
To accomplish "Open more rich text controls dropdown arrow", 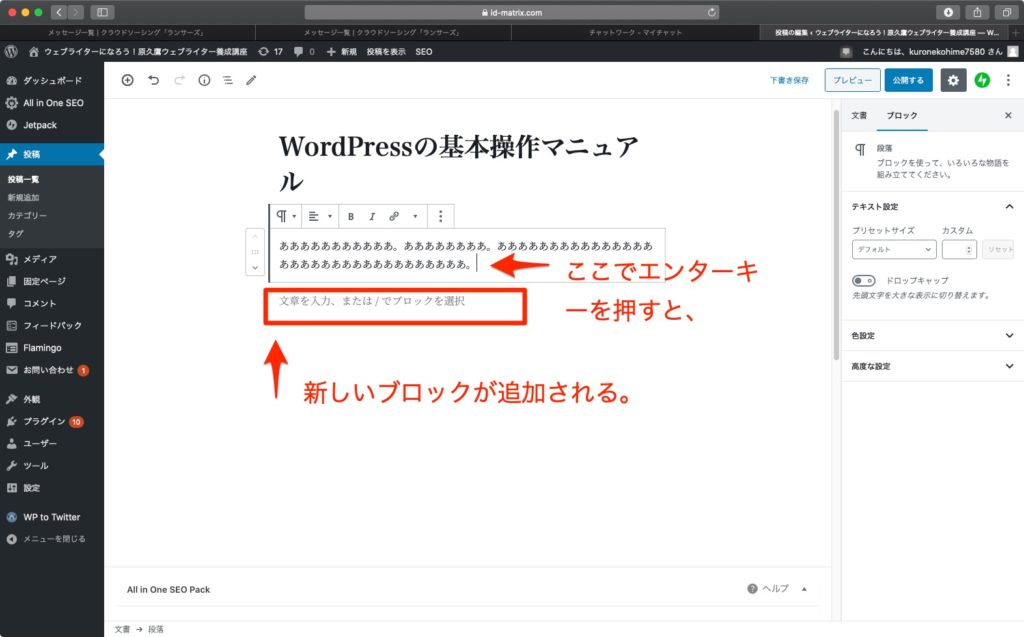I will pyautogui.click(x=415, y=216).
